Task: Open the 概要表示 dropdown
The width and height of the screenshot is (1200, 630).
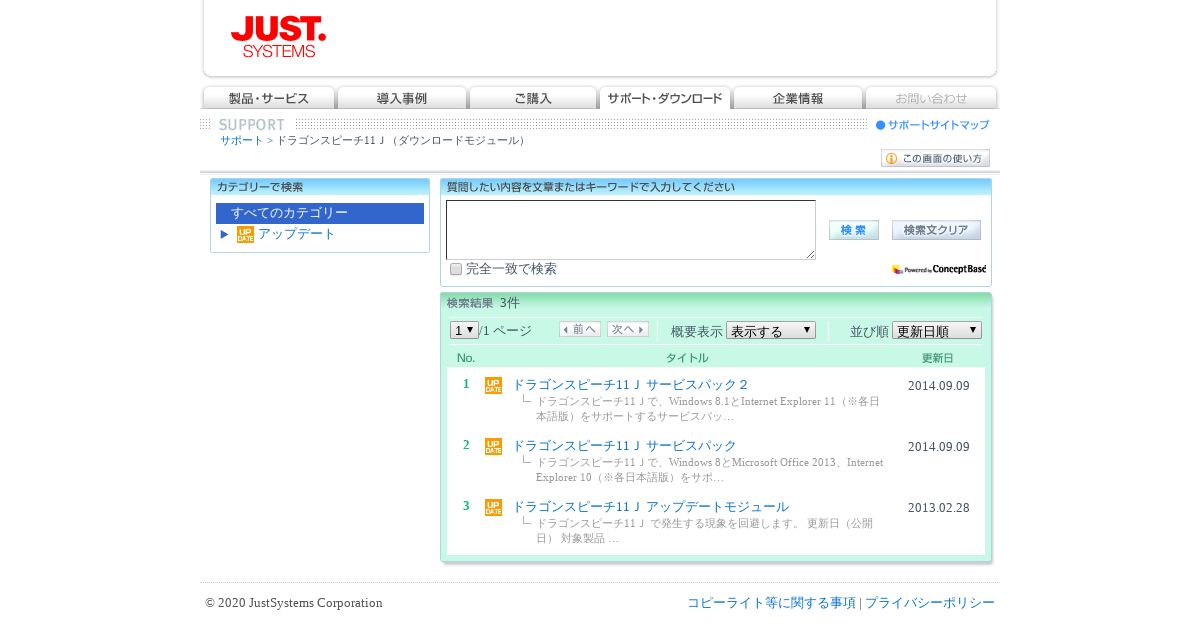Action: coord(771,330)
